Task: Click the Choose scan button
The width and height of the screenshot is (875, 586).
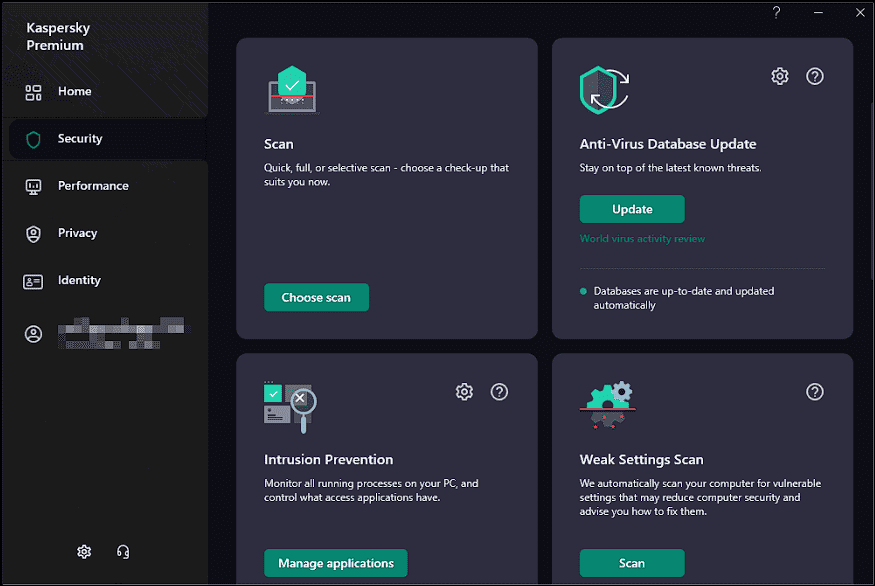Action: tap(316, 297)
